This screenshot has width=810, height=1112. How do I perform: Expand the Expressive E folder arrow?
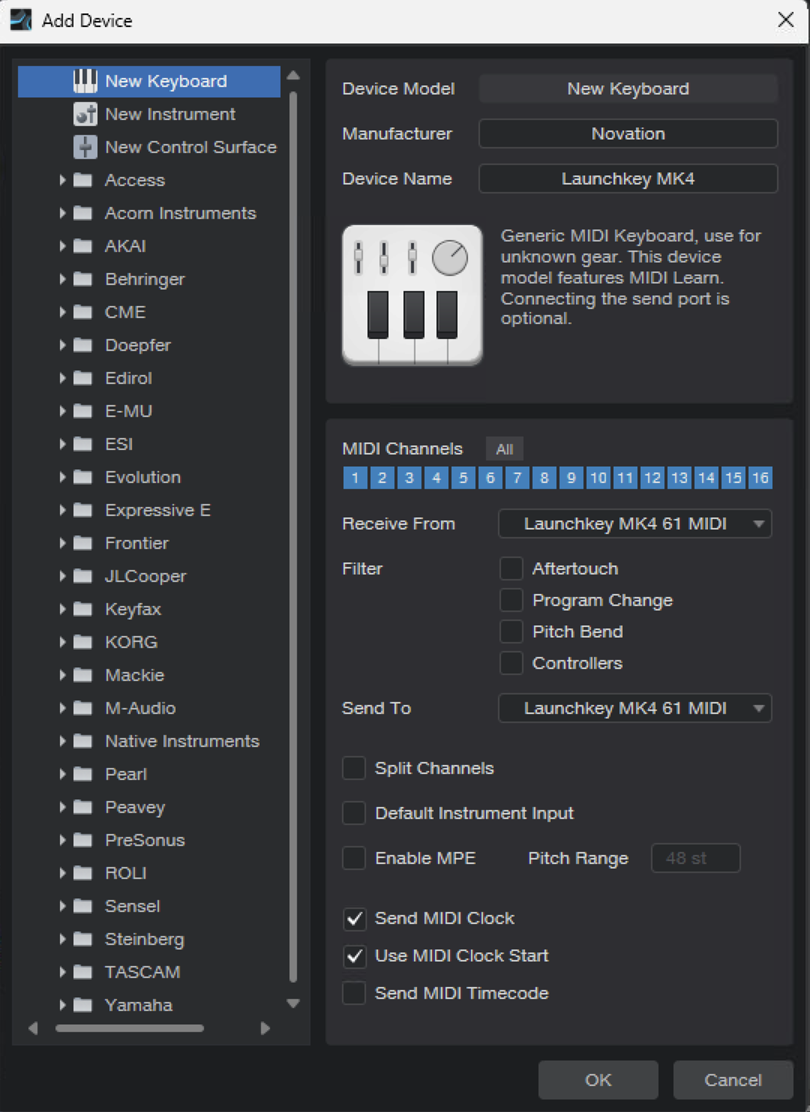(63, 510)
